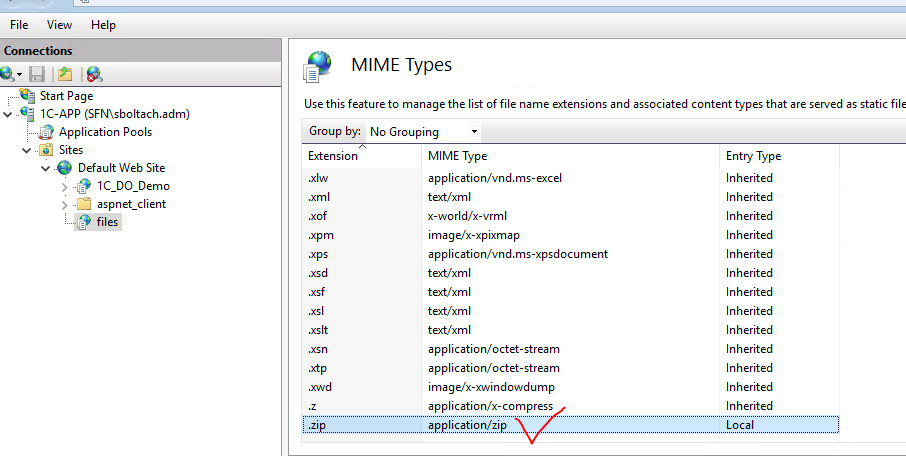Select the 1C_DO_Demo application
Image resolution: width=906 pixels, height=456 pixels.
[133, 186]
